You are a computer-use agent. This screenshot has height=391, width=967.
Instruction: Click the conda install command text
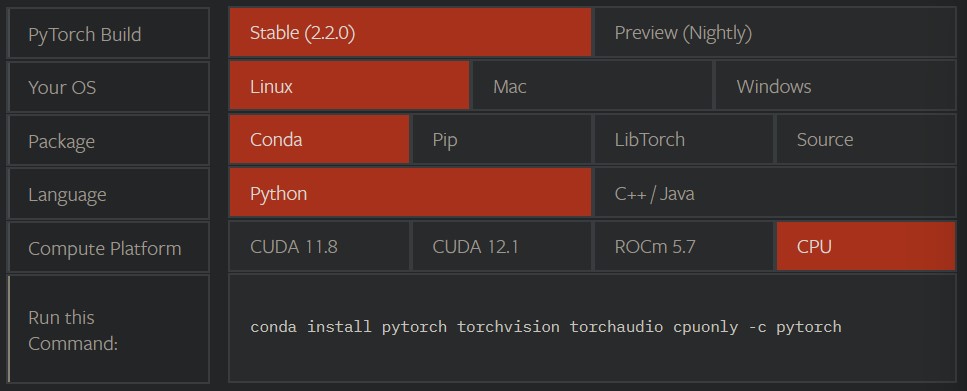coord(546,327)
